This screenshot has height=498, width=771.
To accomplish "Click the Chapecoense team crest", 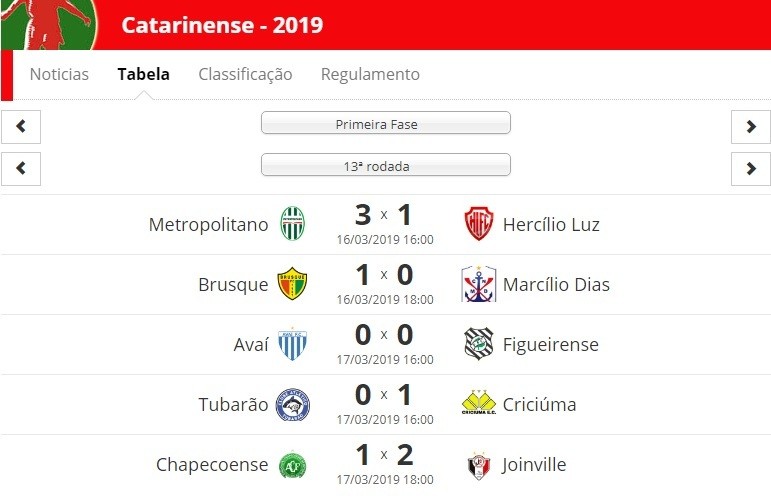I will pos(293,465).
